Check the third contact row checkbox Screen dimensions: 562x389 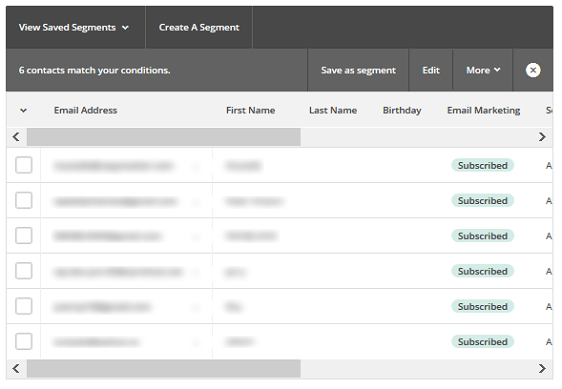(24, 236)
